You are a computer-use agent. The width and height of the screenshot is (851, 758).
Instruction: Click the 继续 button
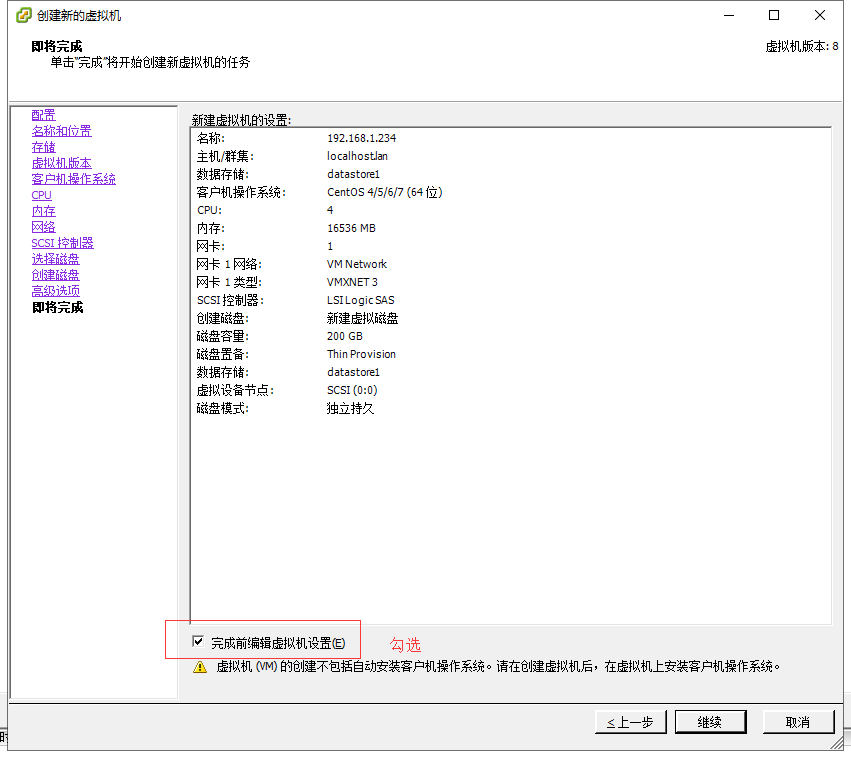click(x=710, y=721)
